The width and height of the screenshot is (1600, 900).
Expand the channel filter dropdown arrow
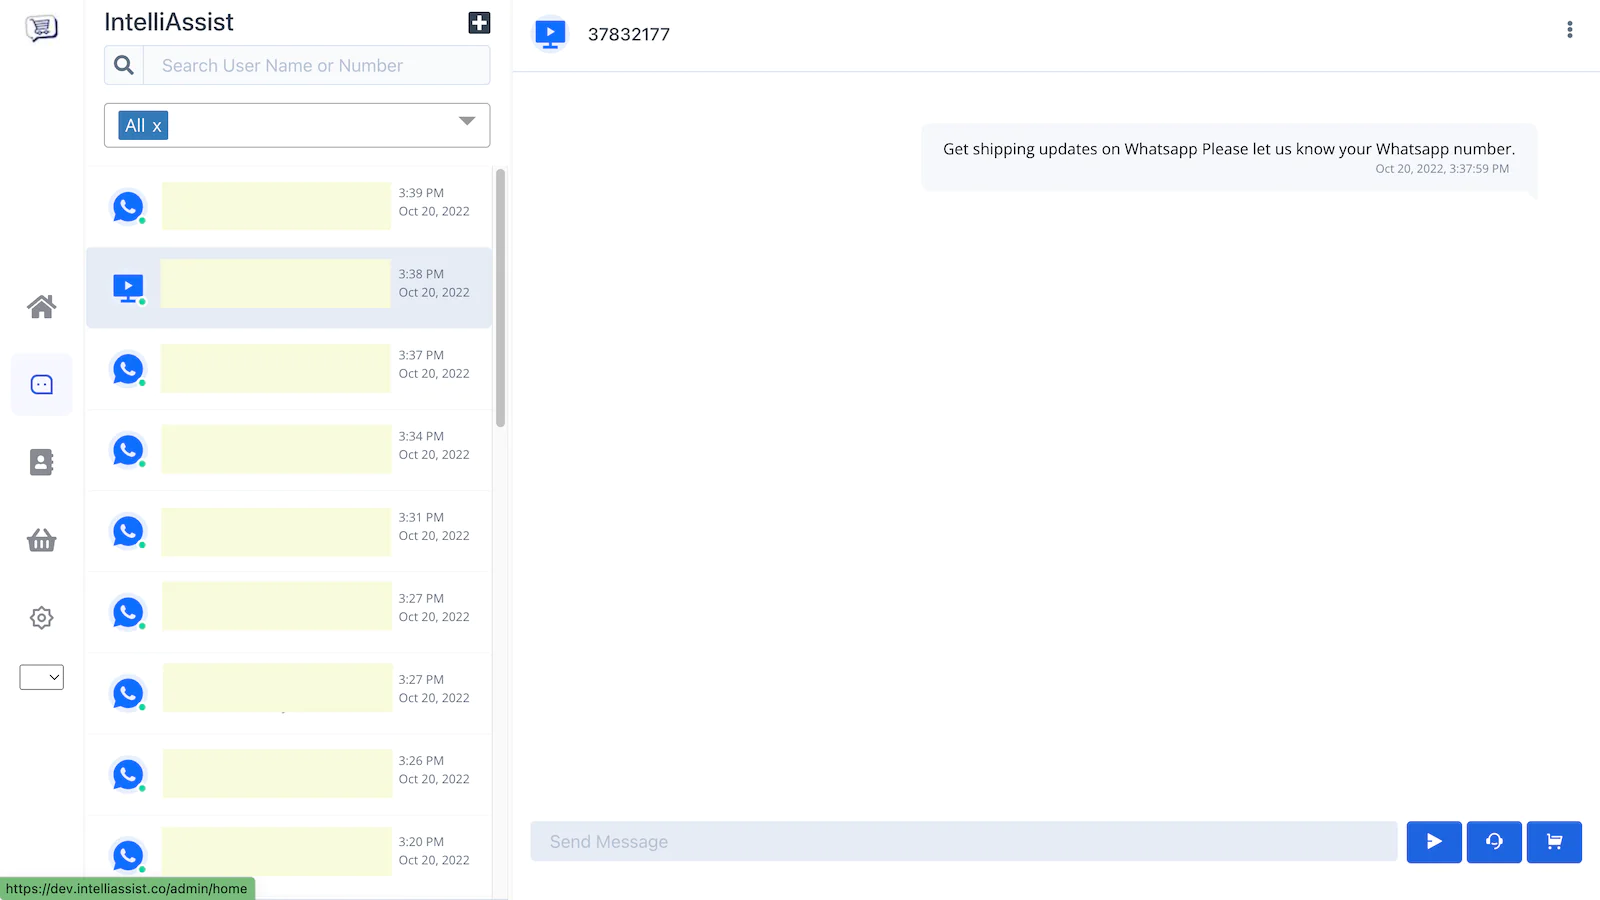click(466, 121)
